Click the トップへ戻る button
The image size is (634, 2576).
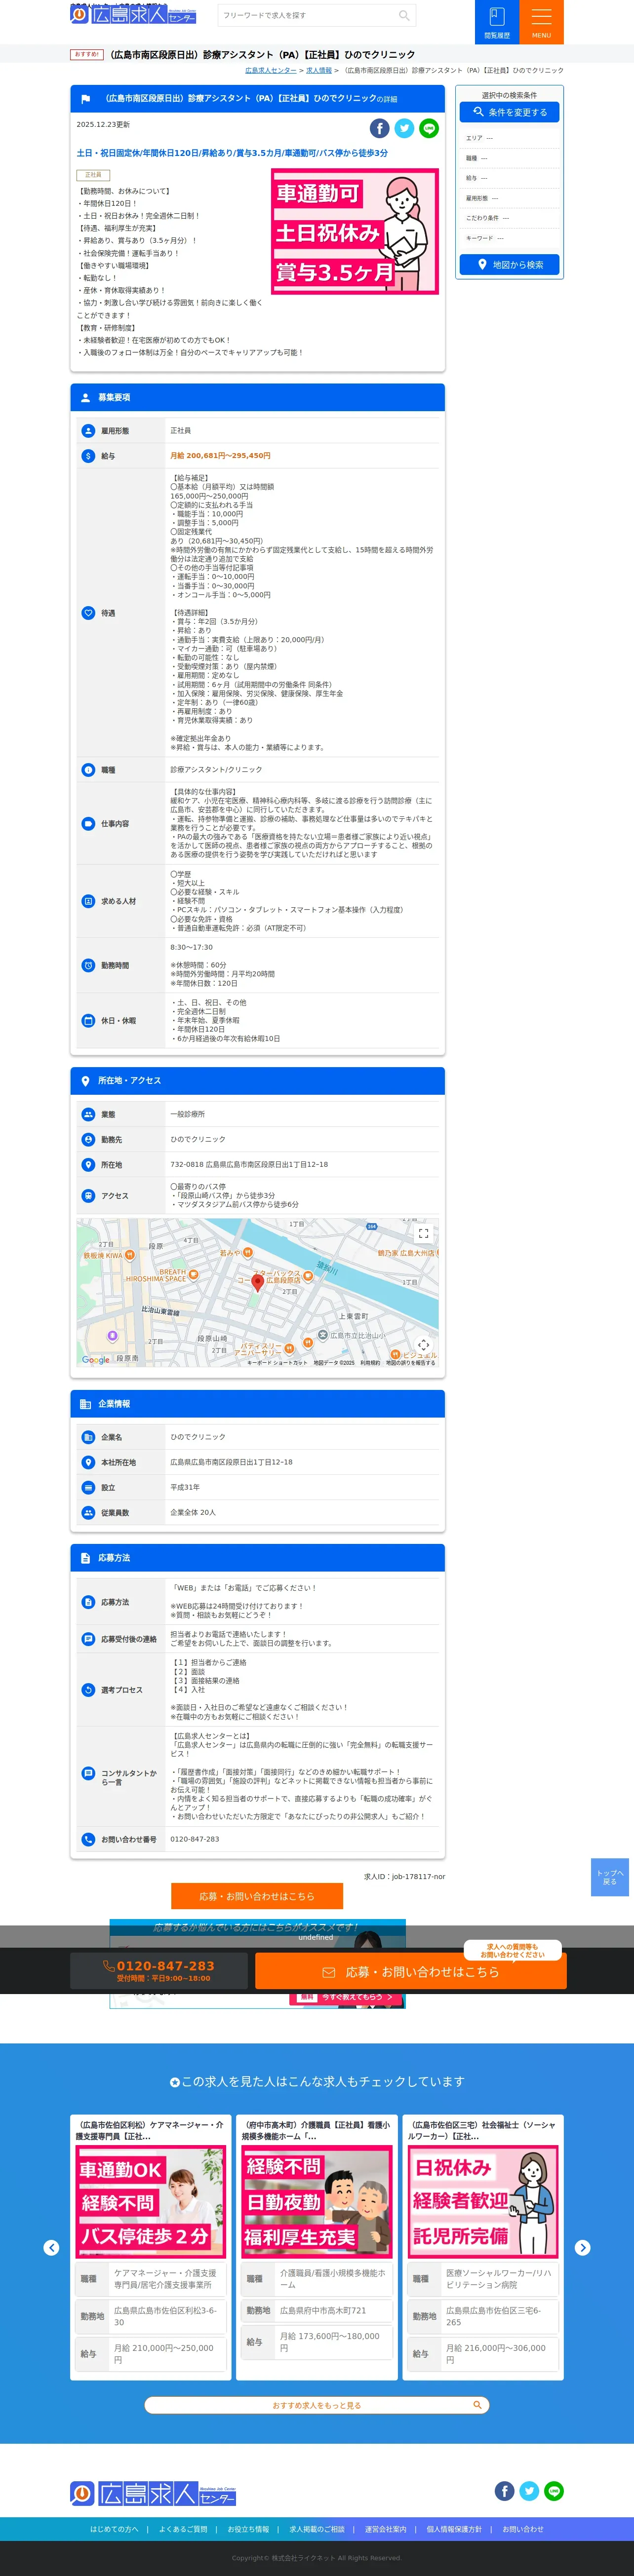click(x=610, y=1877)
